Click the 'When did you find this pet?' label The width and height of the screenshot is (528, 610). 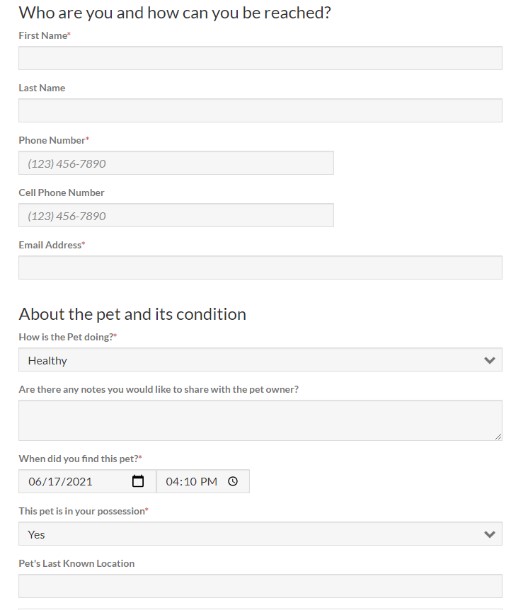[80, 459]
